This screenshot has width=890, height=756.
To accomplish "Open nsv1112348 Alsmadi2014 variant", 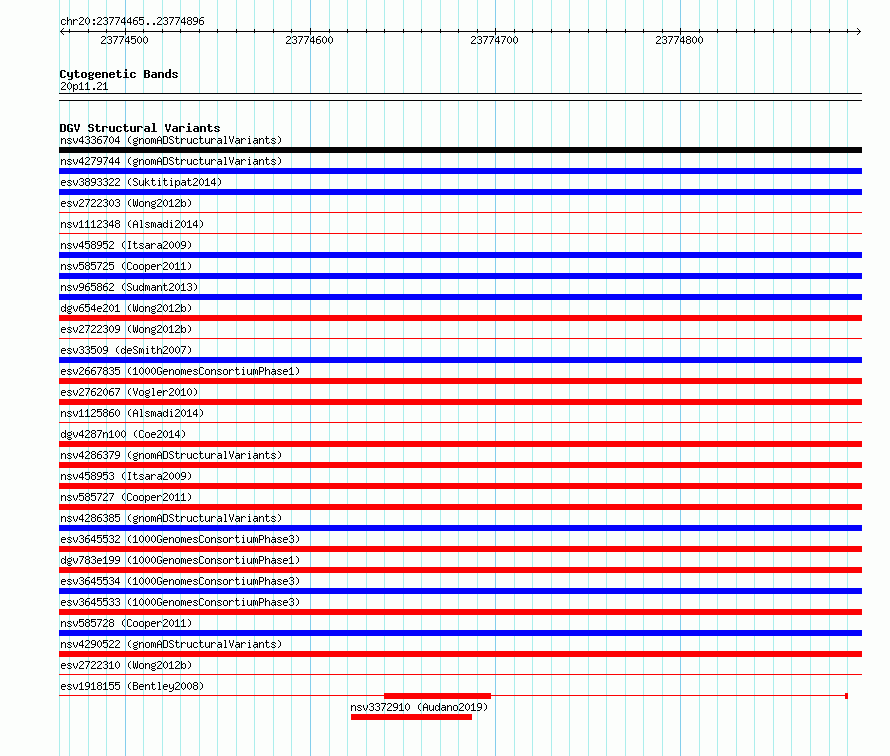I will click(x=132, y=224).
